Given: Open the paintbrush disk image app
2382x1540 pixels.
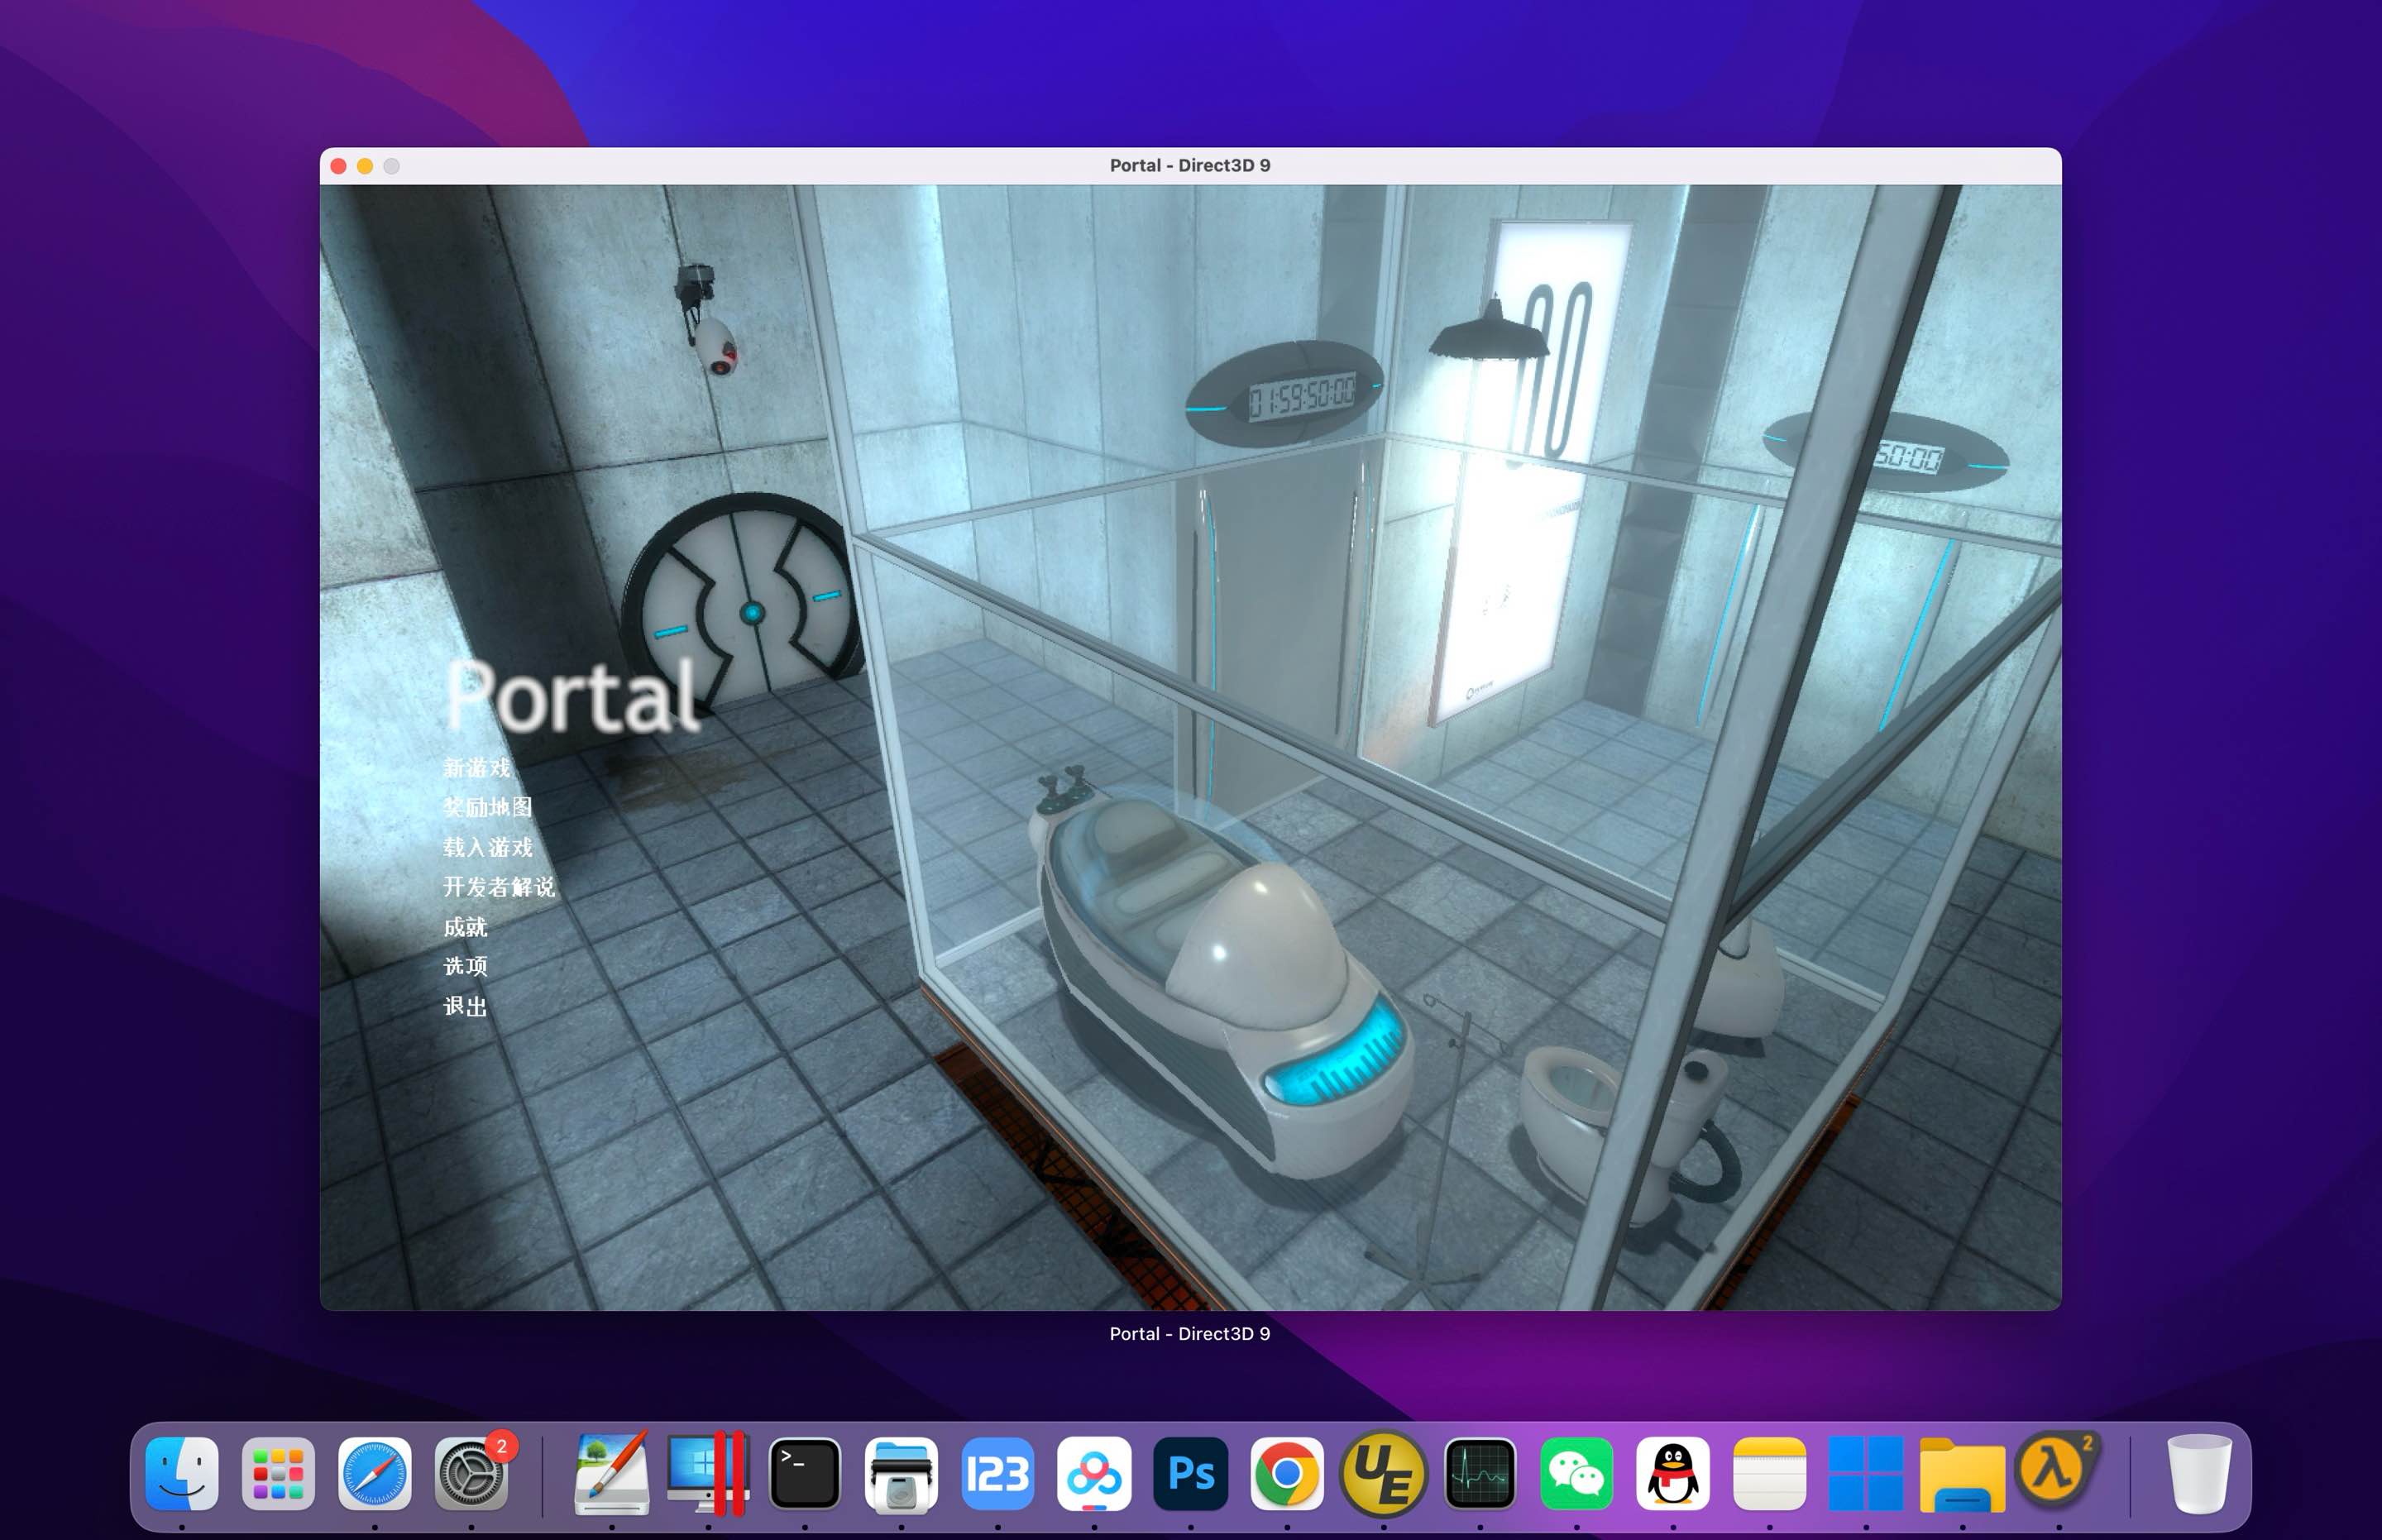Looking at the screenshot, I should tap(611, 1474).
